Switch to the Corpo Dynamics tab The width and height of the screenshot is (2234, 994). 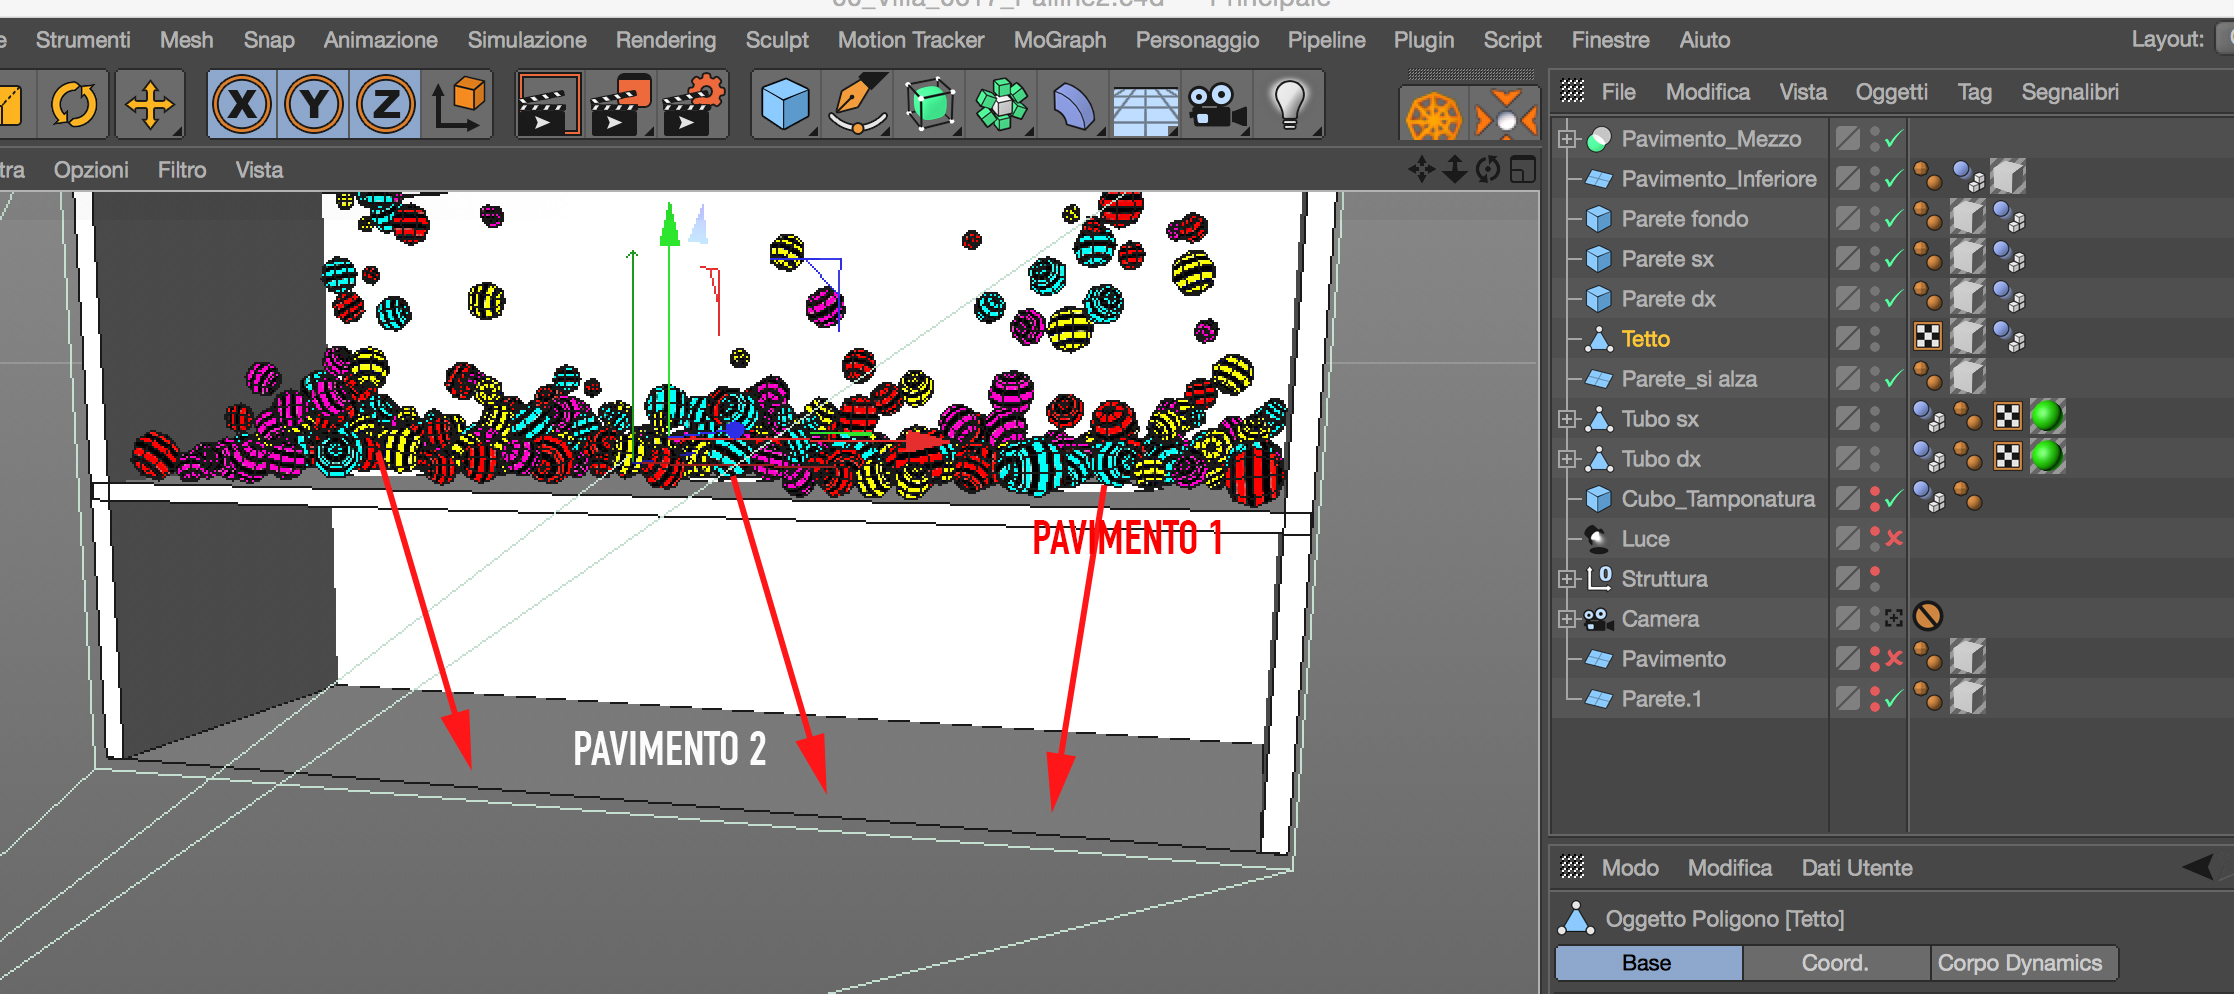click(x=2020, y=963)
